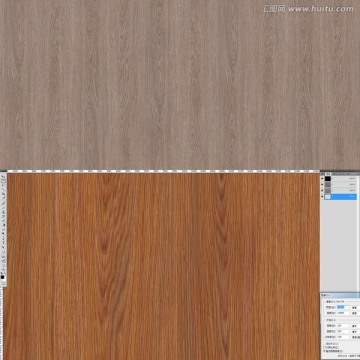Open the pixel height unit dropdown
The image size is (360, 360).
[356, 313]
